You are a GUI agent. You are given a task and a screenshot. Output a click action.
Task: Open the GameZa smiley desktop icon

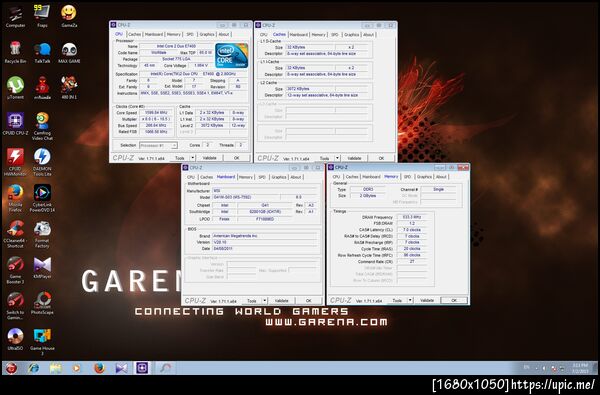(x=69, y=16)
